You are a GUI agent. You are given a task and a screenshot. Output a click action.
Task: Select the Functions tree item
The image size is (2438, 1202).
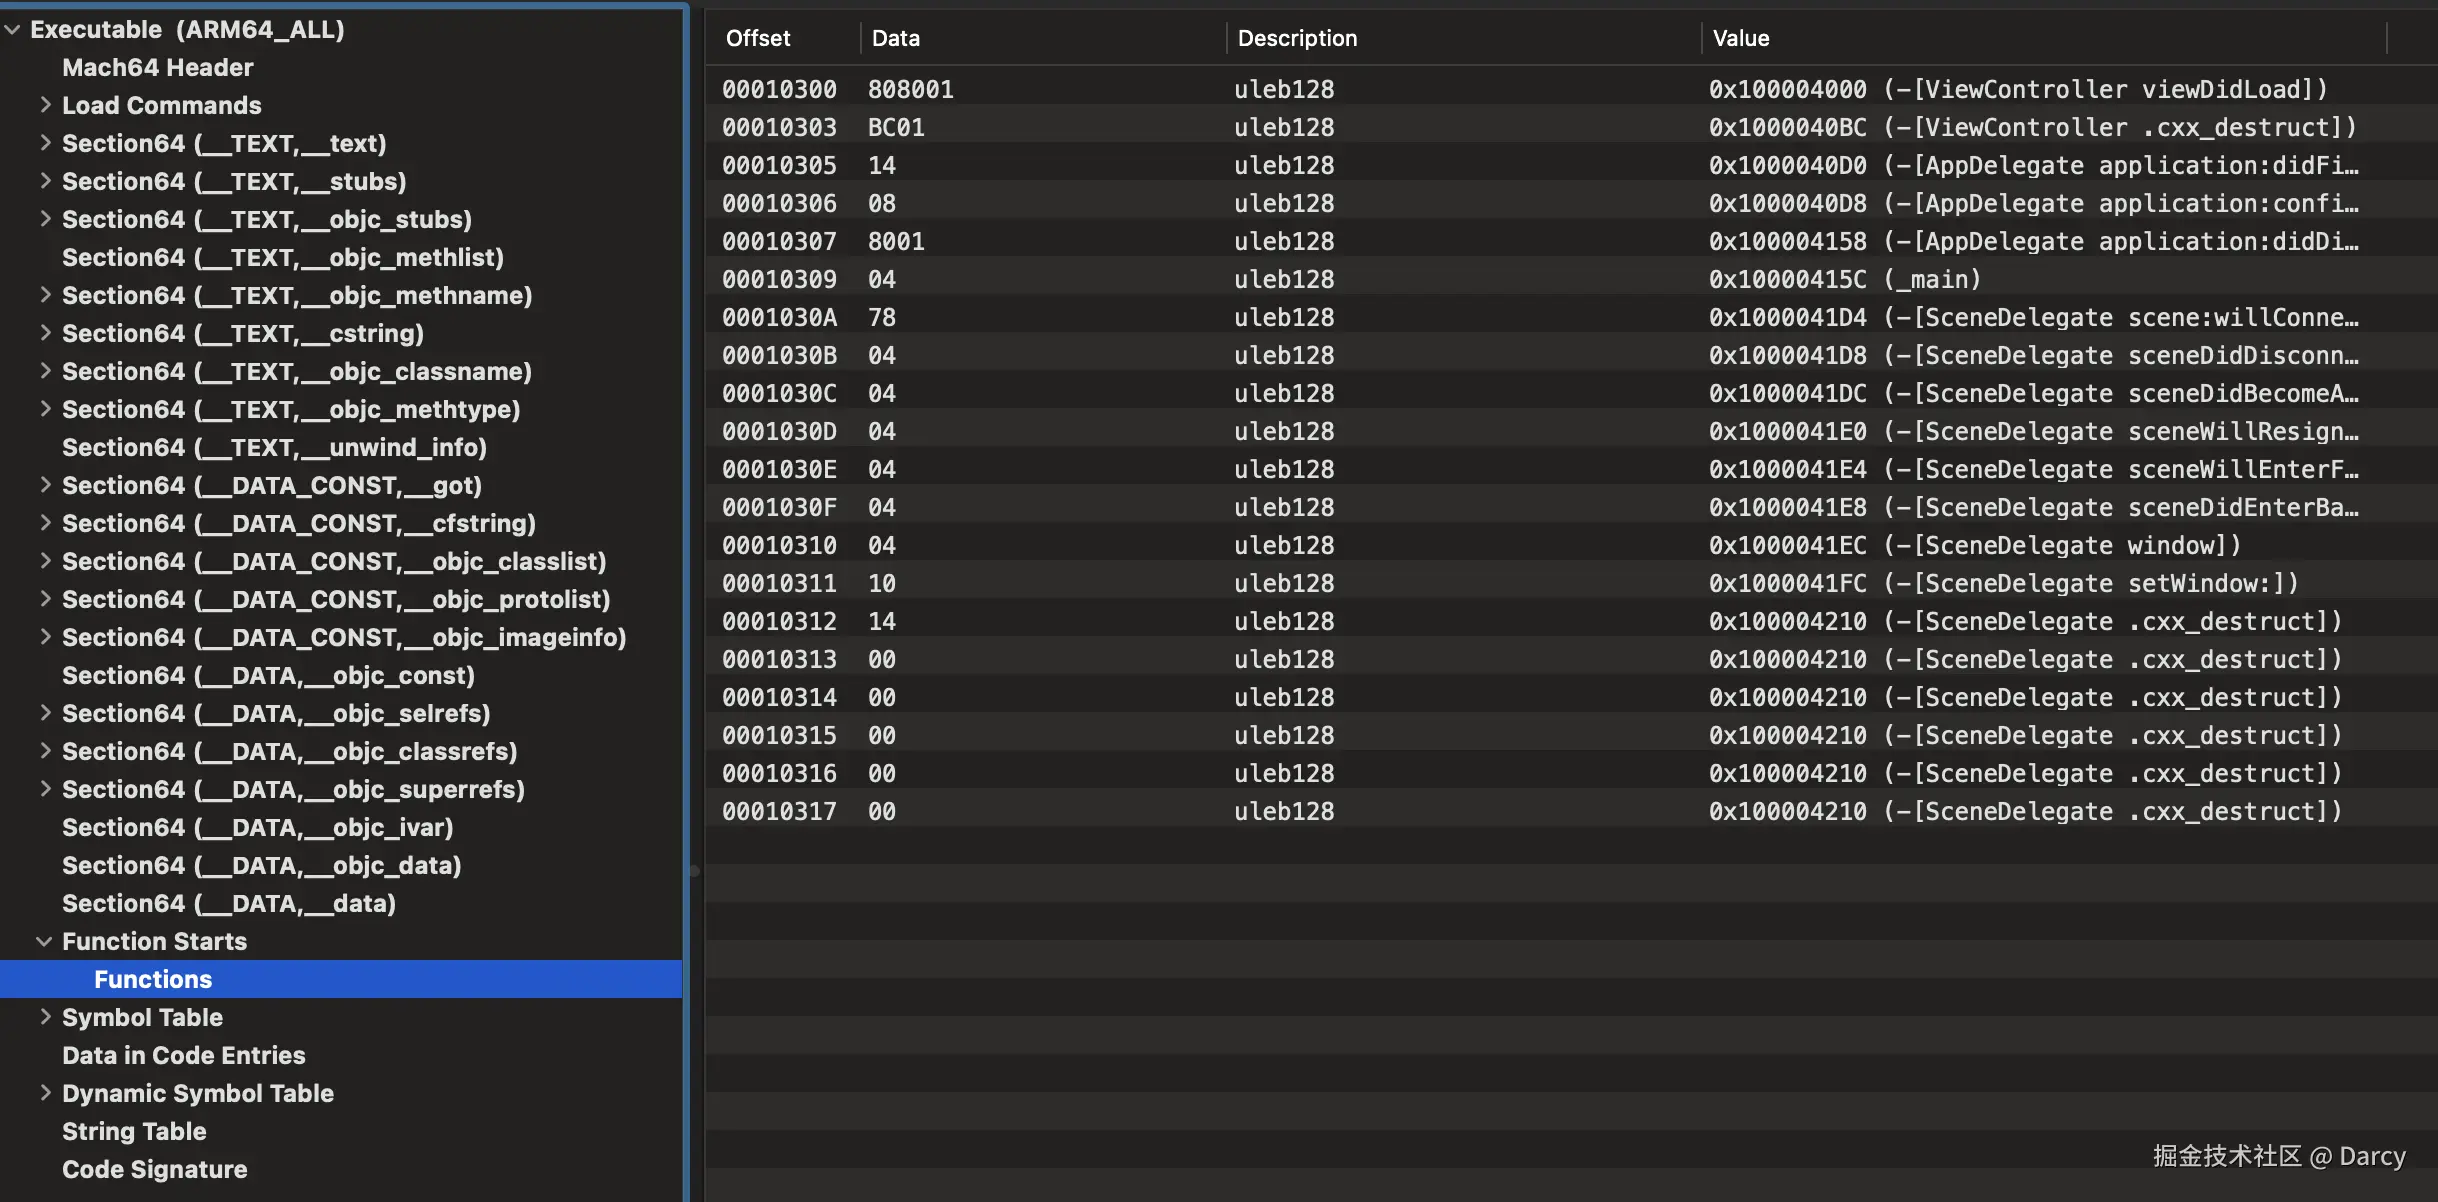point(153,979)
